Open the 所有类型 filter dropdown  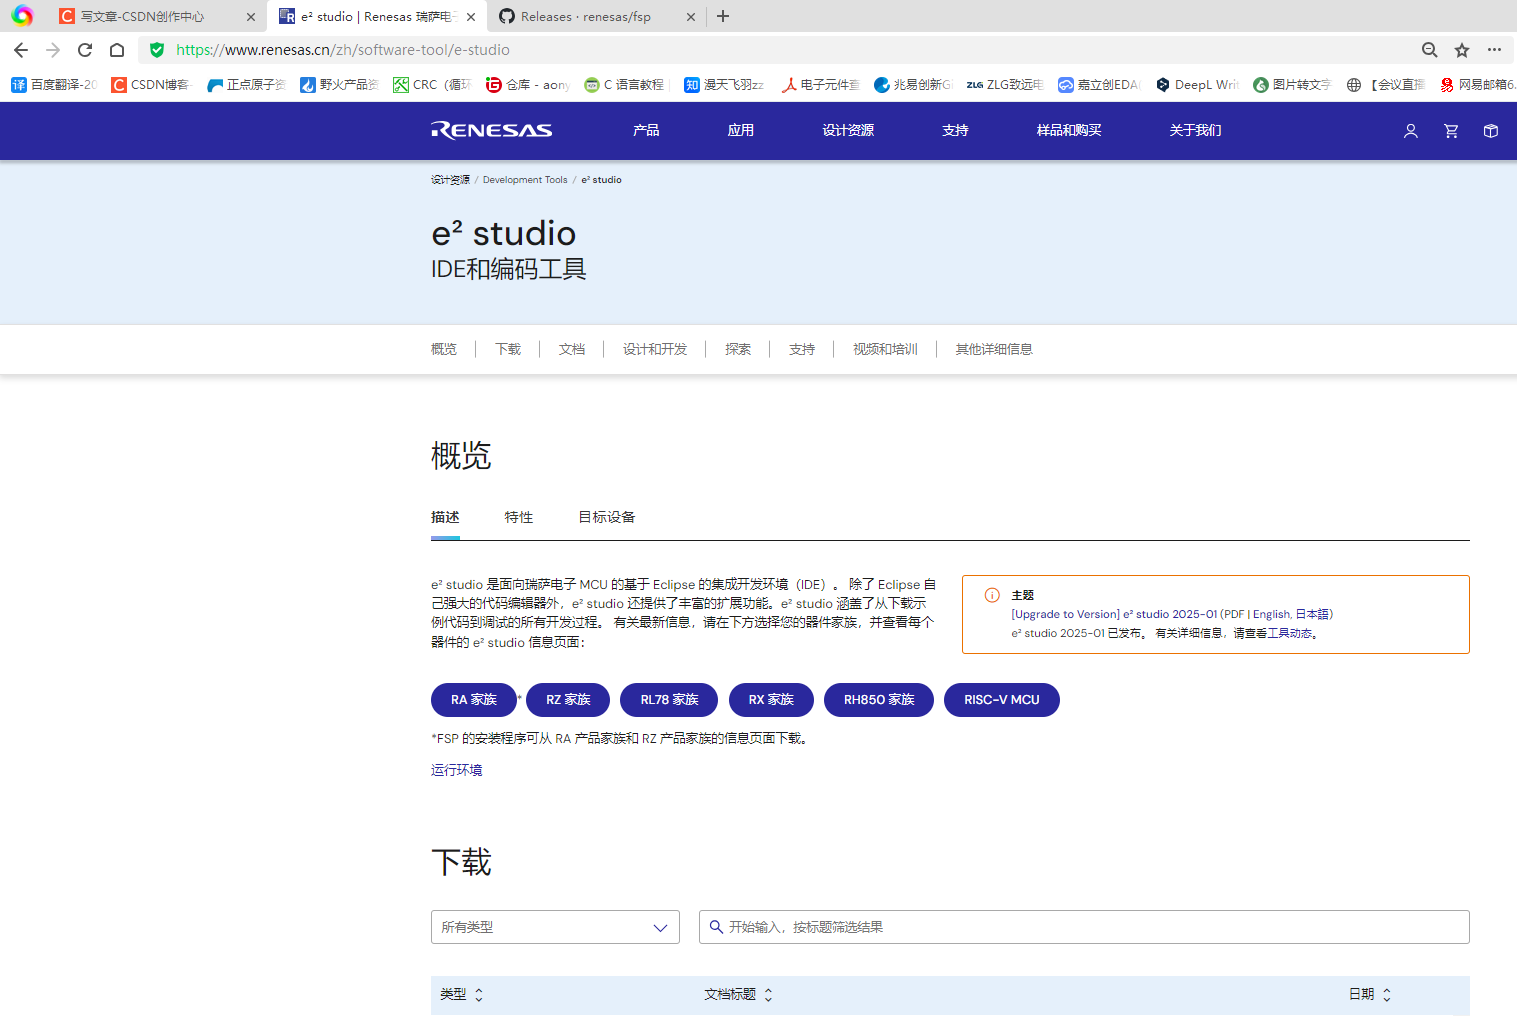tap(555, 927)
